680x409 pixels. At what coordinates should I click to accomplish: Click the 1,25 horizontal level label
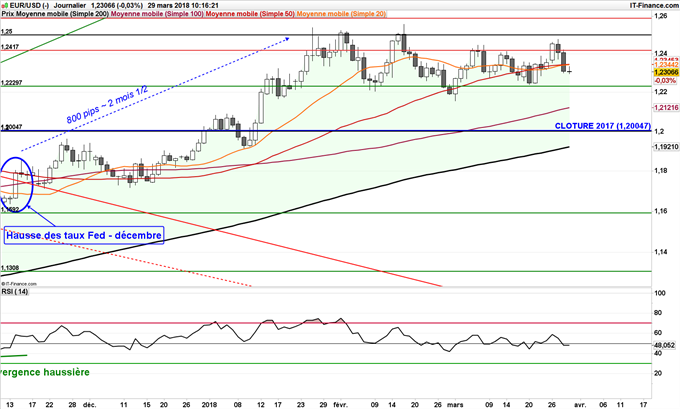tap(7, 32)
